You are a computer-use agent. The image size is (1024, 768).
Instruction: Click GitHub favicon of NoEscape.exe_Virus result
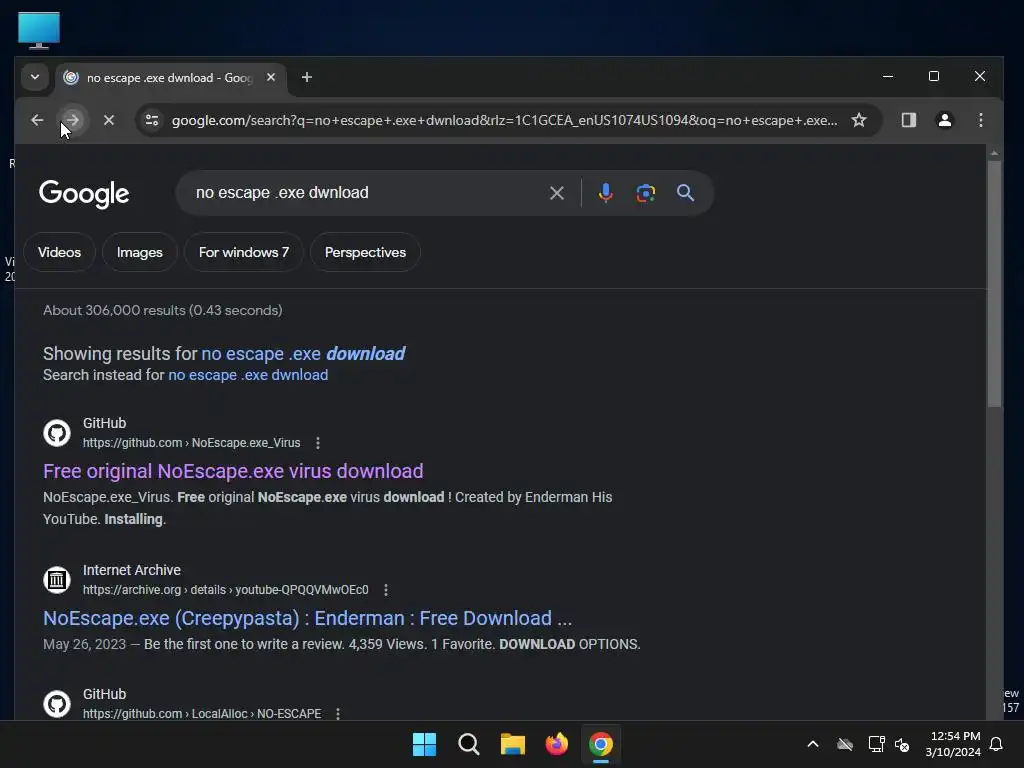click(x=57, y=433)
